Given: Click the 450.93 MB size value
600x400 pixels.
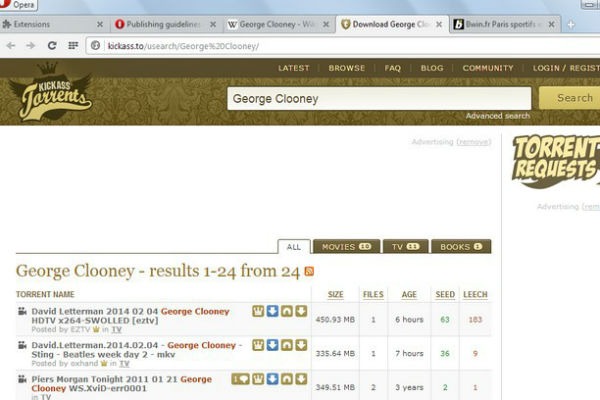Looking at the screenshot, I should [x=335, y=320].
